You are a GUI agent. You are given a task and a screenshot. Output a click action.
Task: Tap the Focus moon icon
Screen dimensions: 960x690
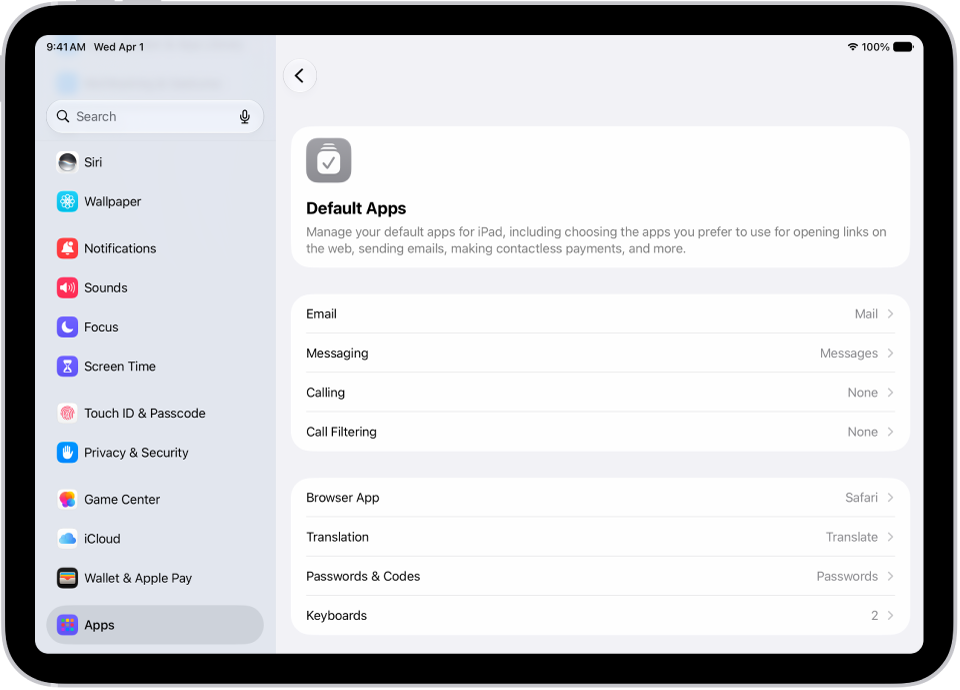(67, 327)
